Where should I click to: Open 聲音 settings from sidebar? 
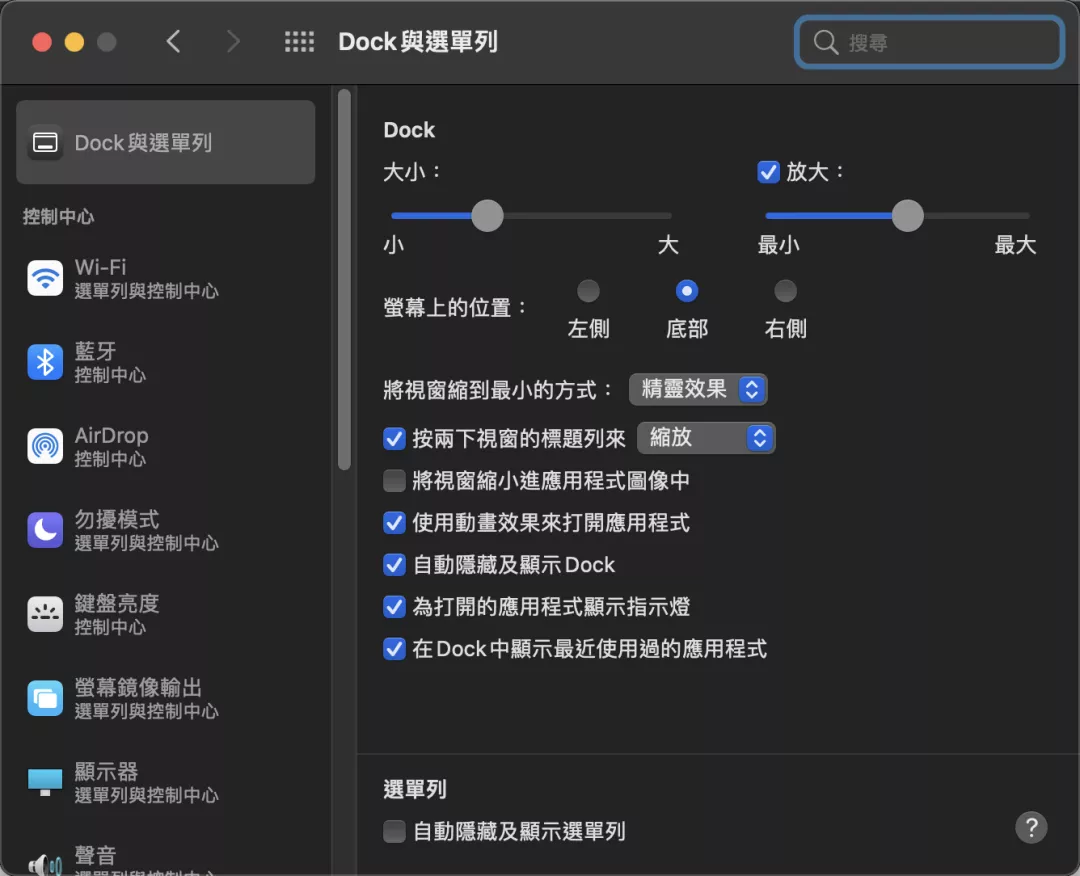pos(45,858)
